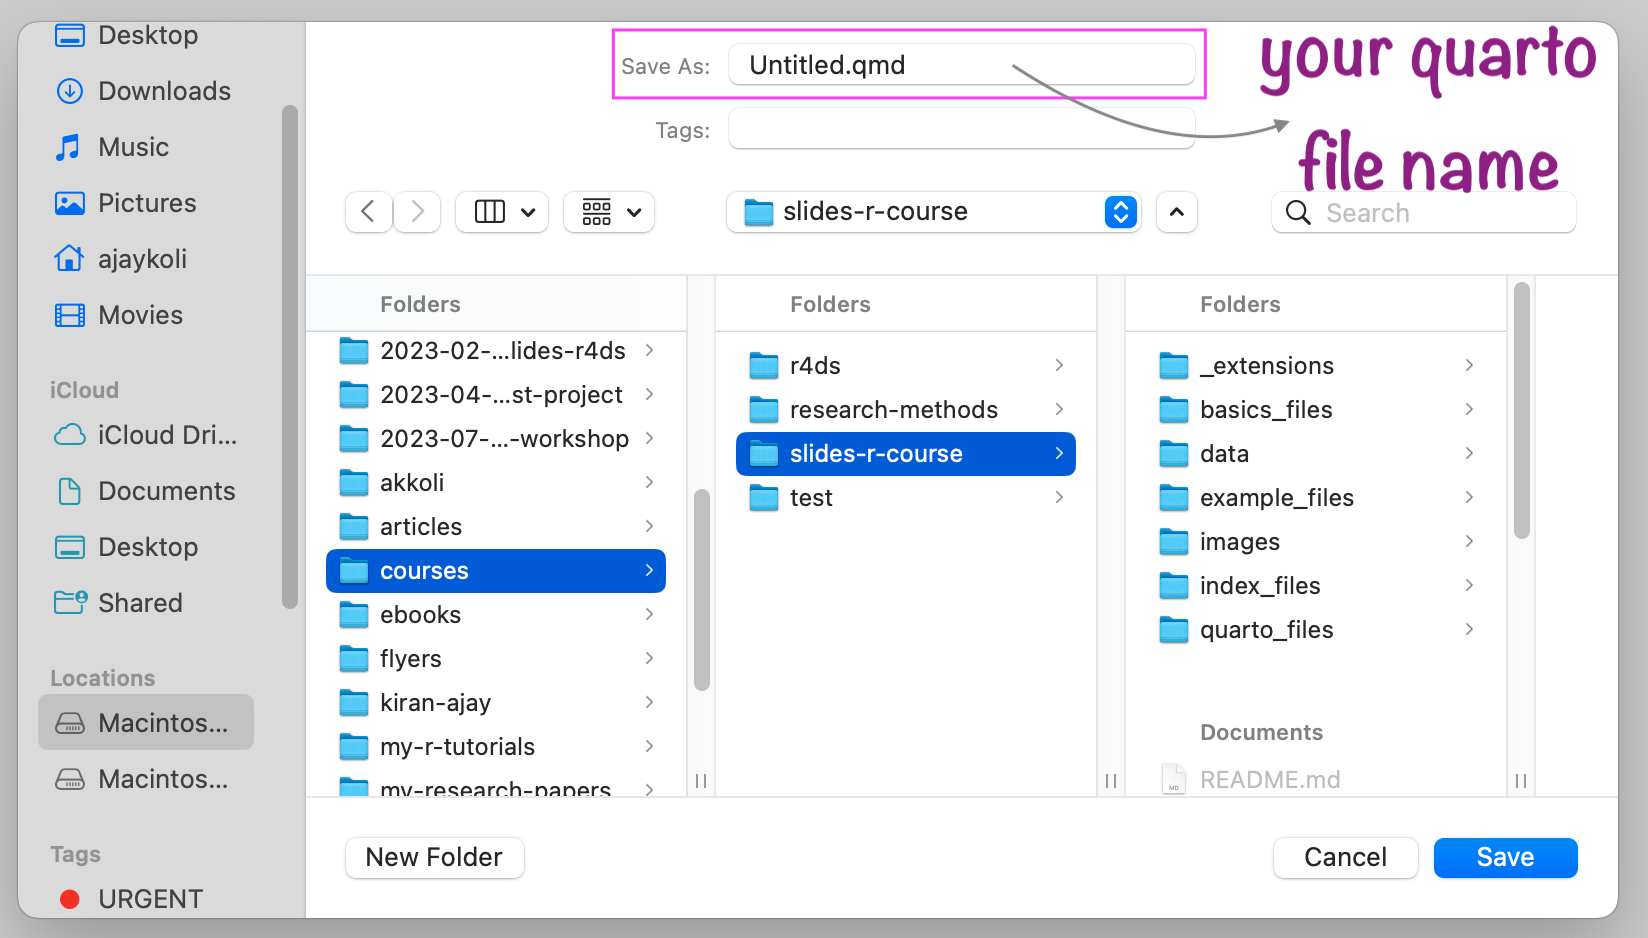This screenshot has width=1648, height=938.
Task: Open the column view mode selector
Action: pos(502,212)
